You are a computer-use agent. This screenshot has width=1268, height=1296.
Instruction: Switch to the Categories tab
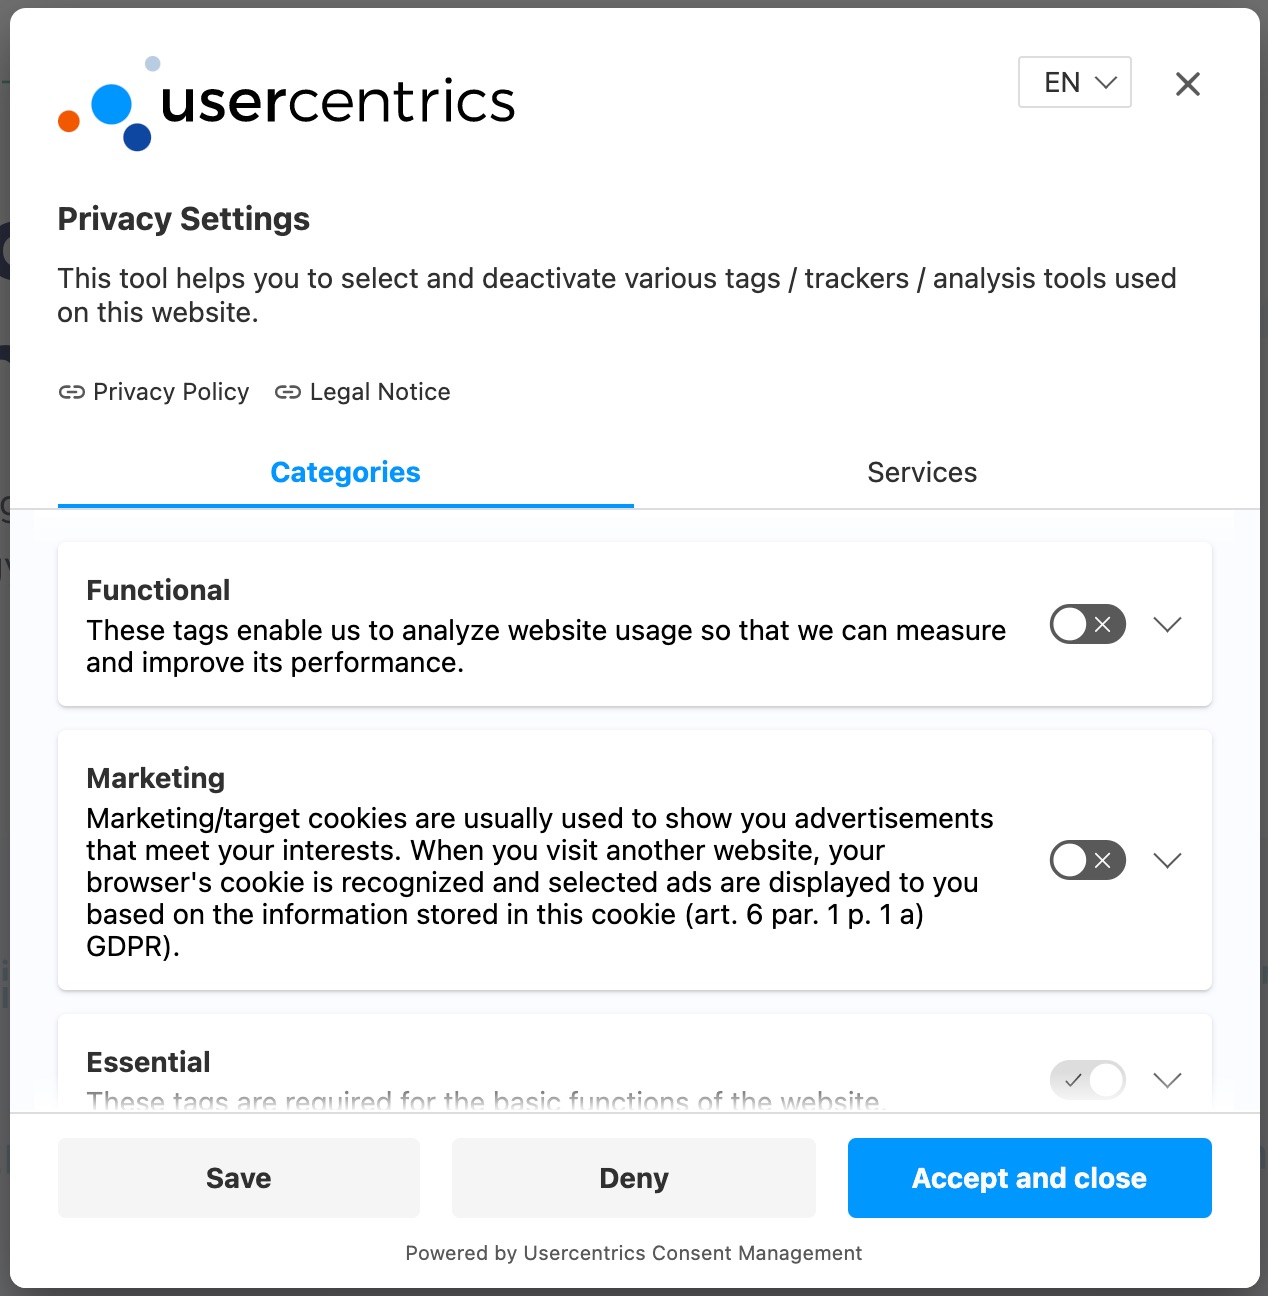point(345,473)
